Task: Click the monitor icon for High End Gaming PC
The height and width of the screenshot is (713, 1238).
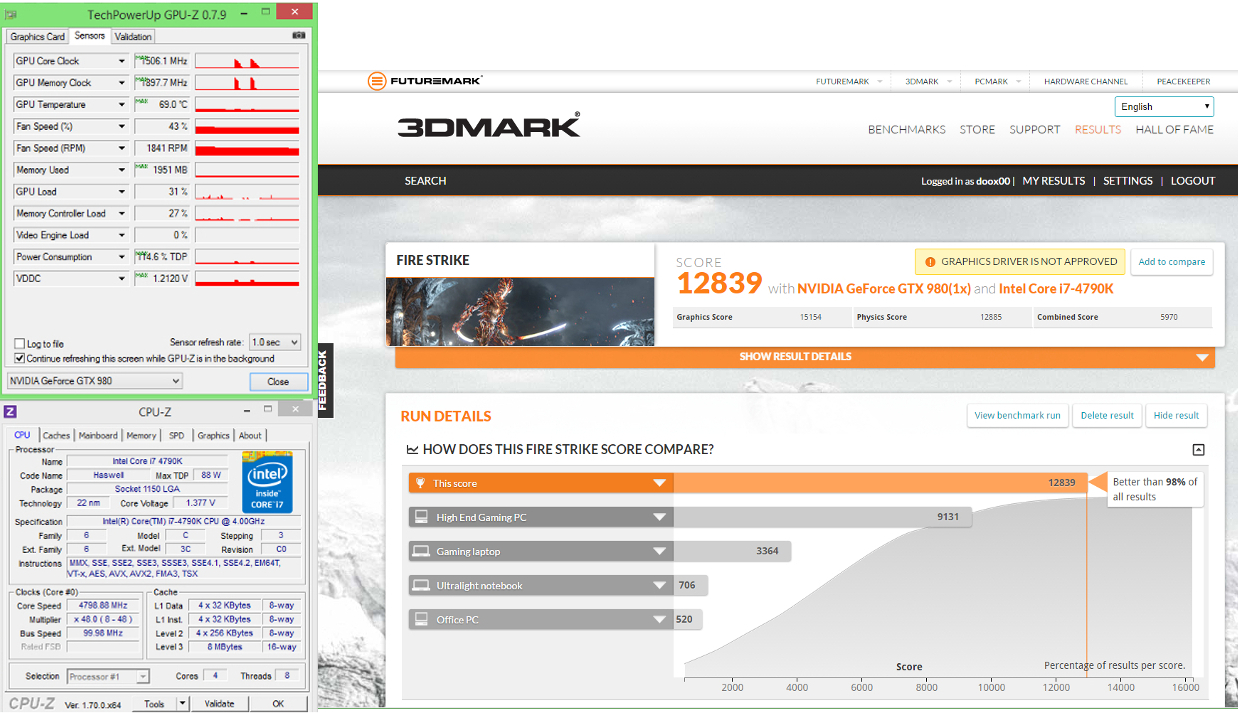Action: point(421,517)
